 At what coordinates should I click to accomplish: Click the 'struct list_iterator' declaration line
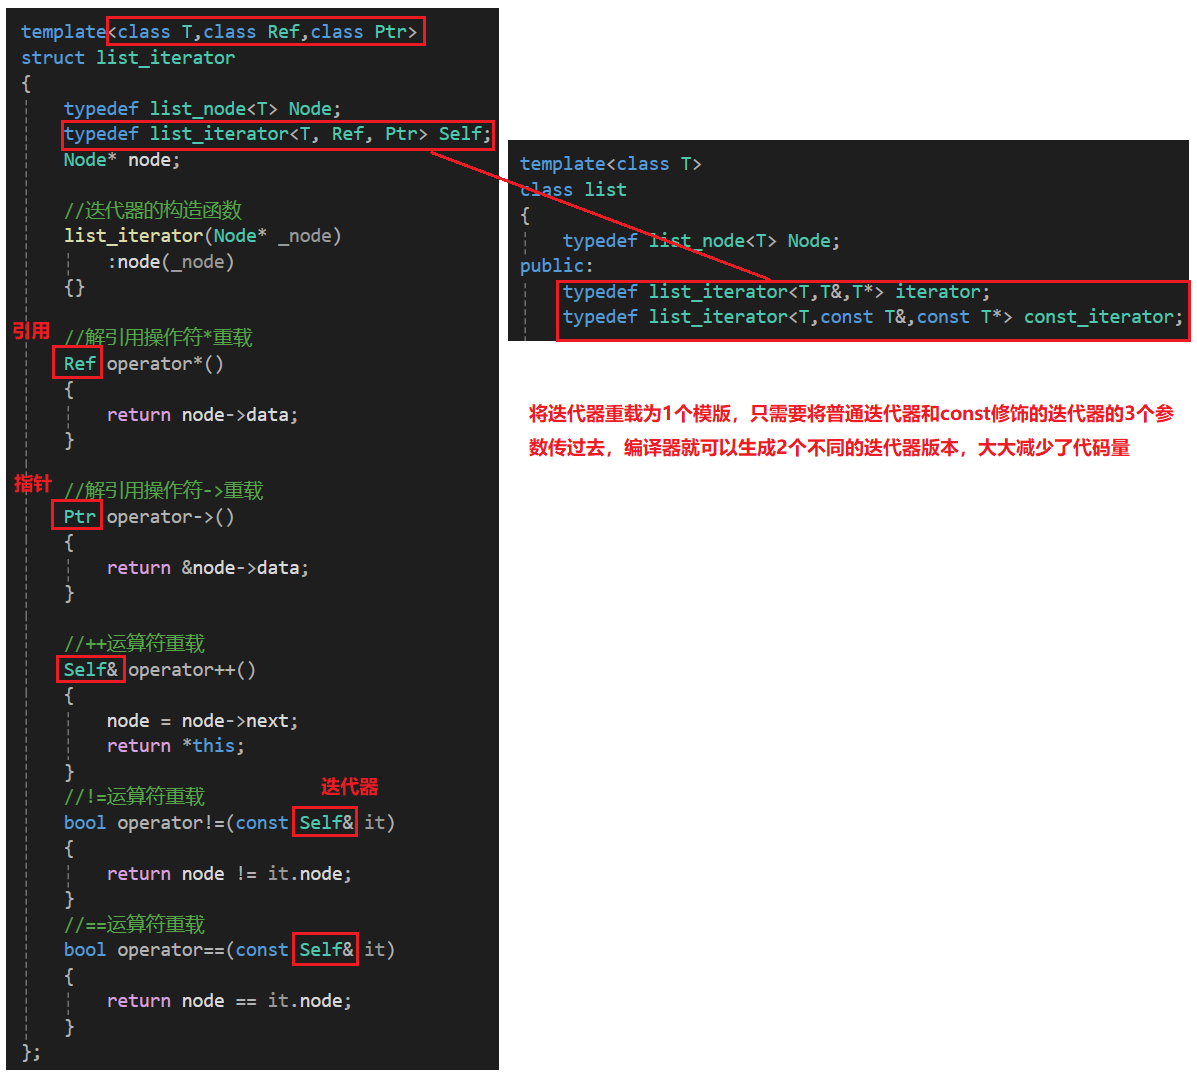coord(127,57)
